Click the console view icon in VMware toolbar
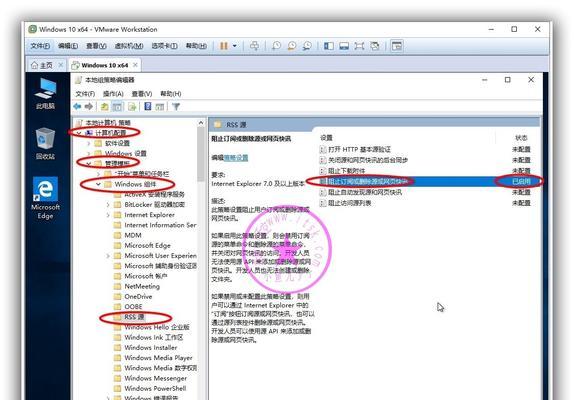The width and height of the screenshot is (574, 400). (397, 46)
